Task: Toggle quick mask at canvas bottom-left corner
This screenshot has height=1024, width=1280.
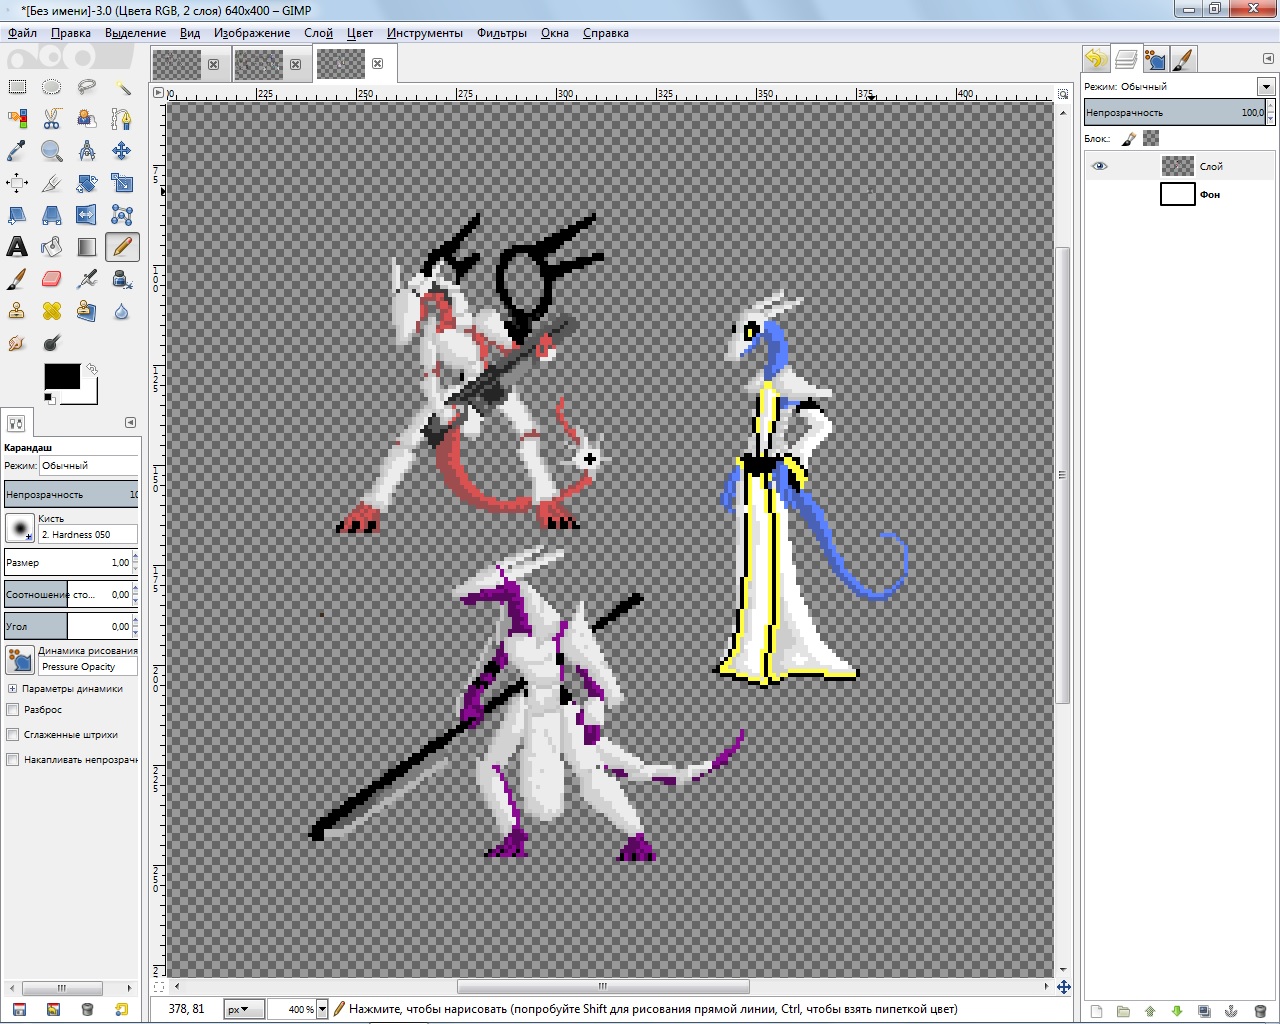Action: pos(158,986)
